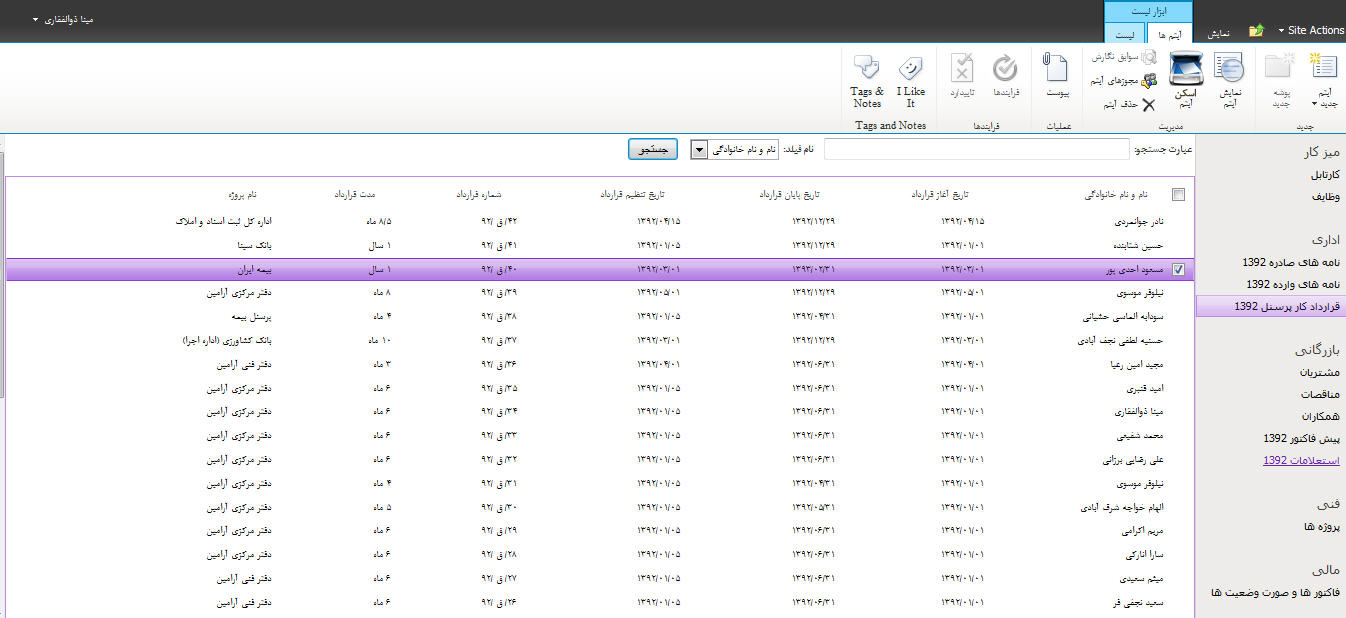Image resolution: width=1346 pixels, height=618 pixels.
Task: Click the ابزار لیست tab group header
Action: tap(1148, 11)
